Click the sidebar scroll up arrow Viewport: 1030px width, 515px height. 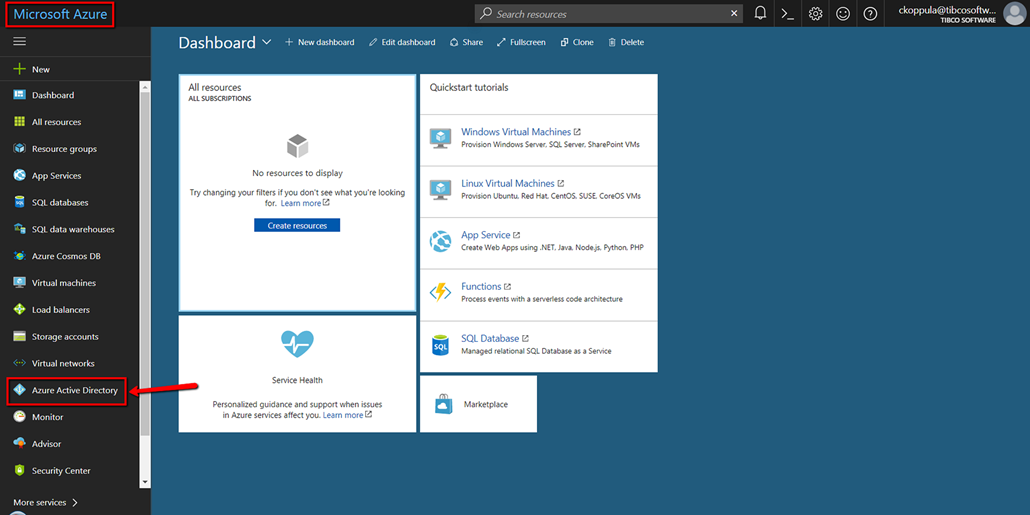click(x=145, y=87)
